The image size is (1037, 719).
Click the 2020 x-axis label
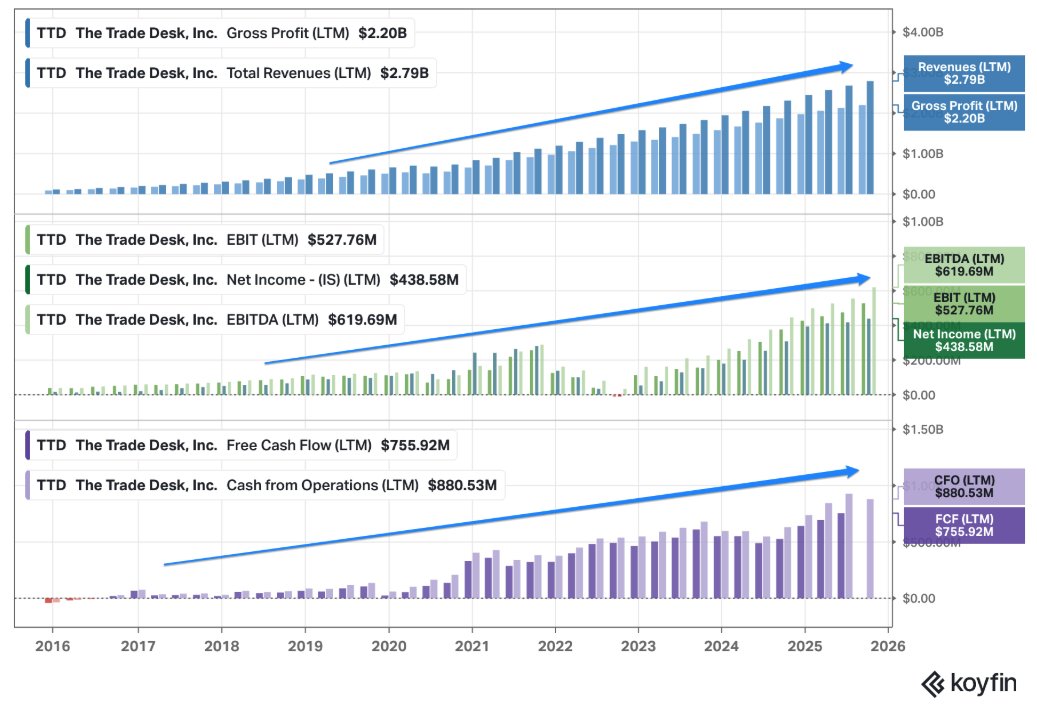(389, 646)
